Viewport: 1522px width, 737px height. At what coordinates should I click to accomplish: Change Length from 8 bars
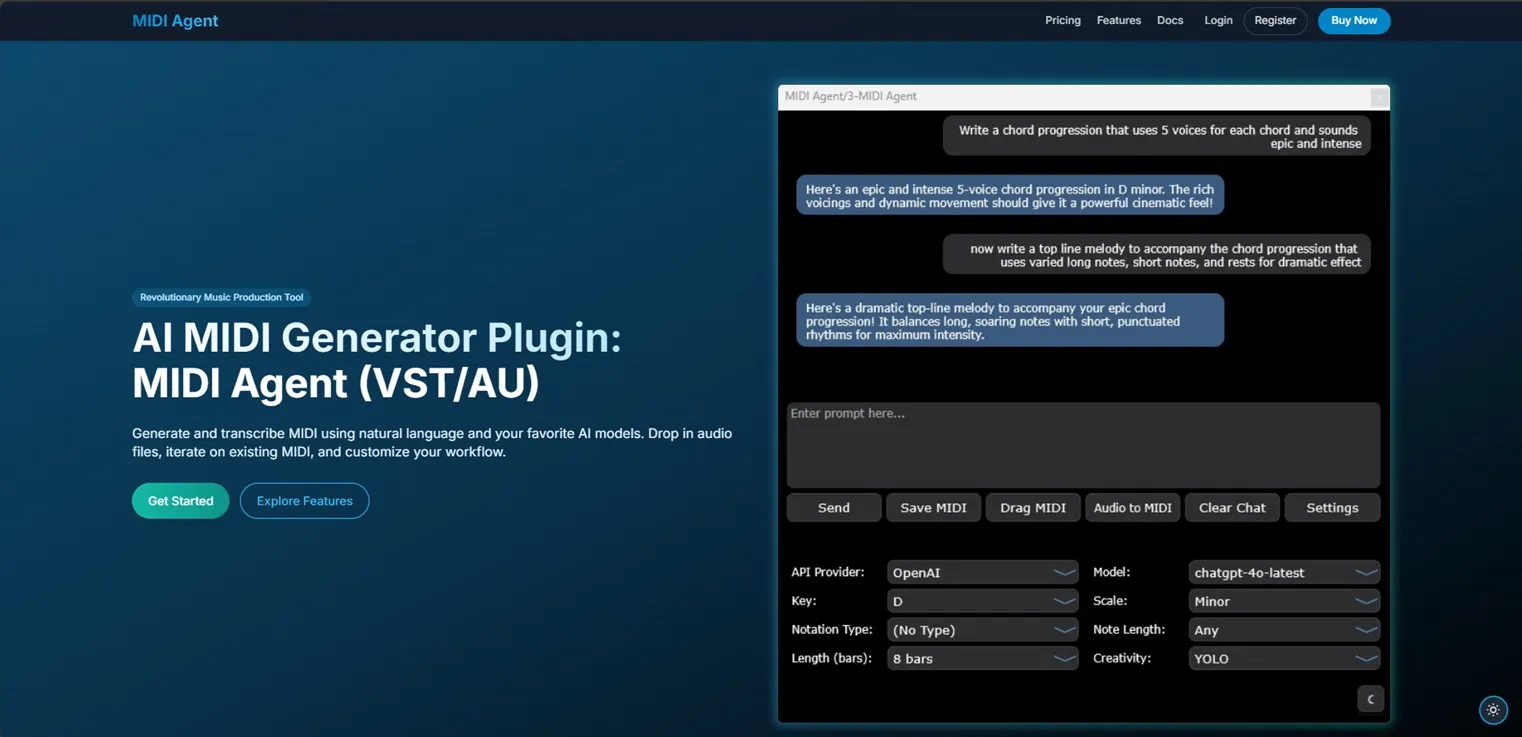tap(982, 658)
